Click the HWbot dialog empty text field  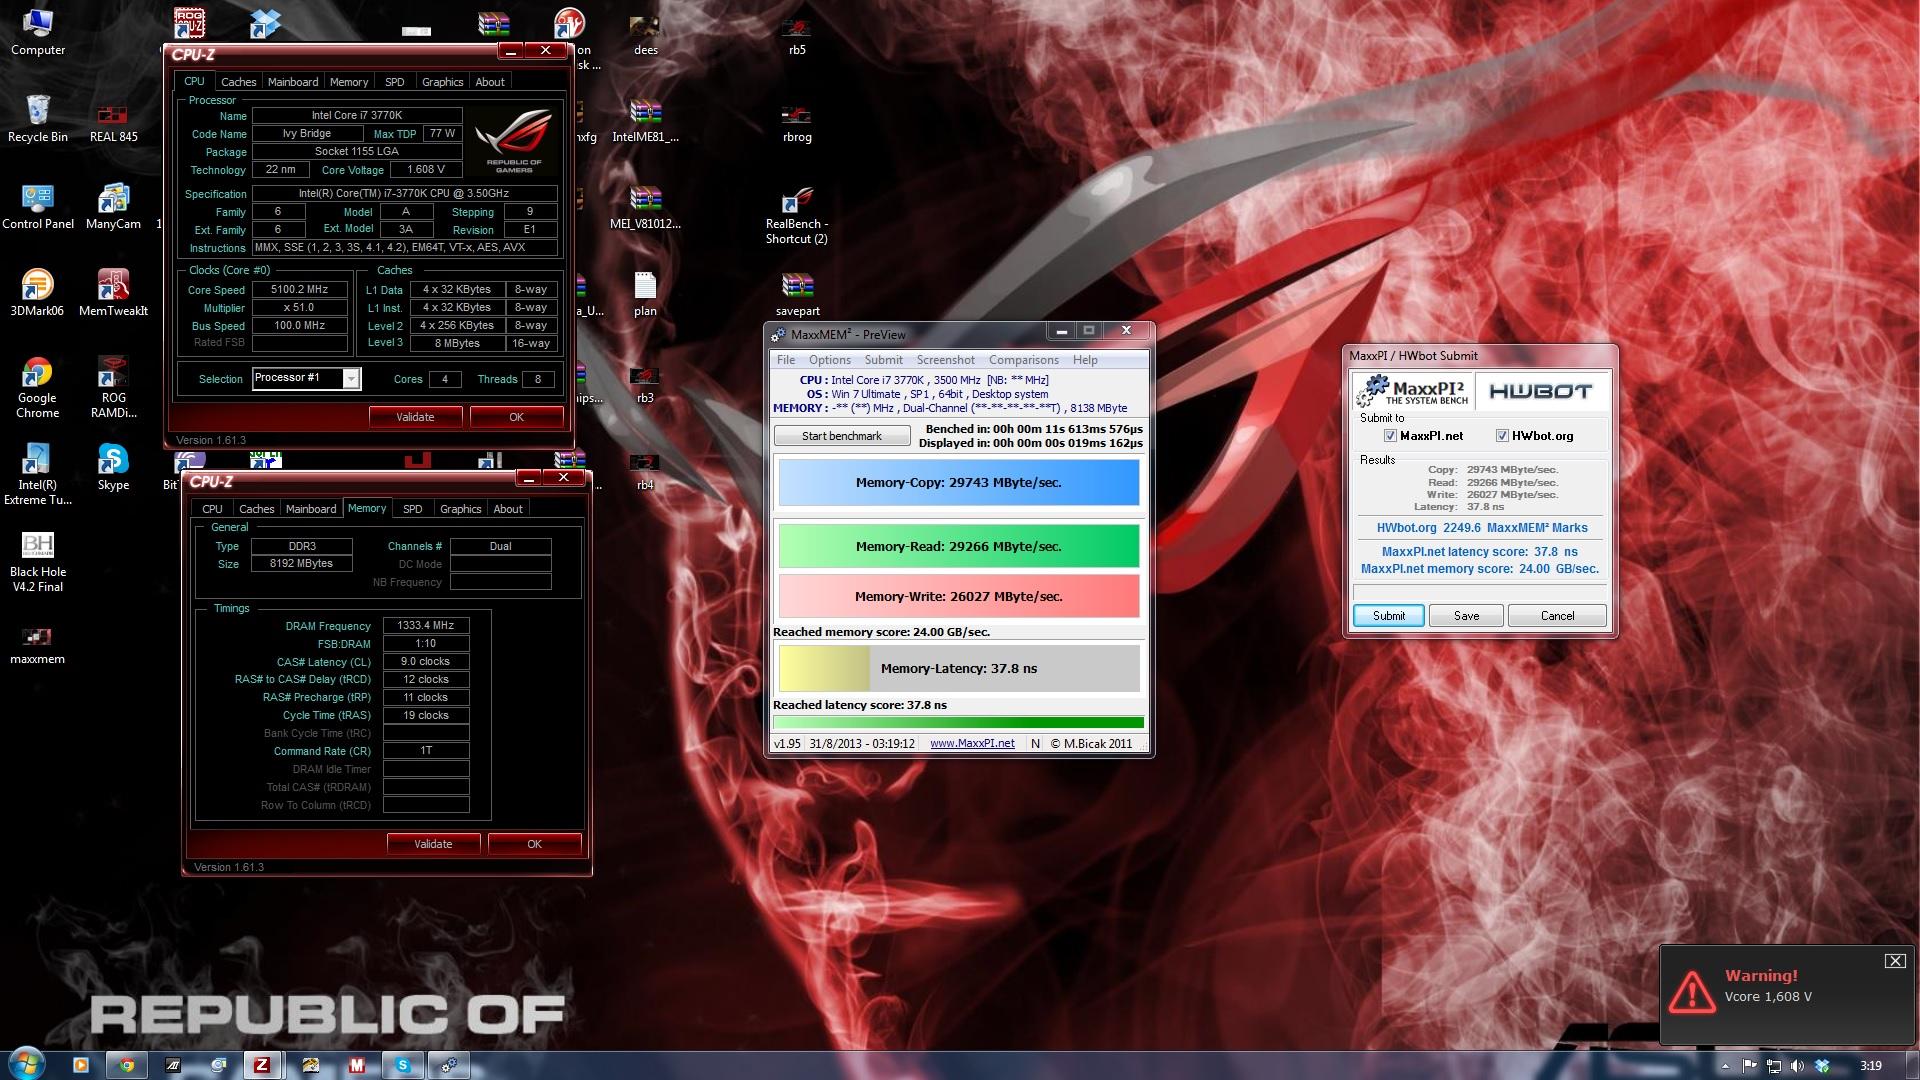[x=1480, y=591]
